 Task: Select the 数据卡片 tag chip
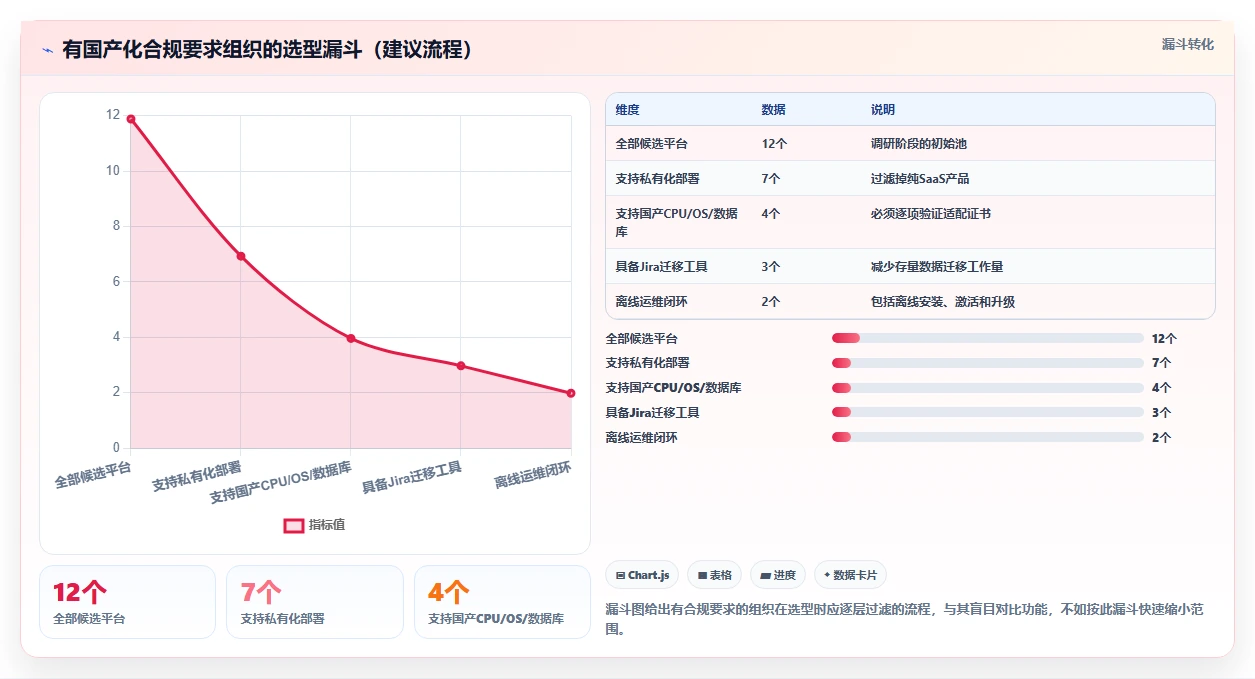tap(850, 575)
